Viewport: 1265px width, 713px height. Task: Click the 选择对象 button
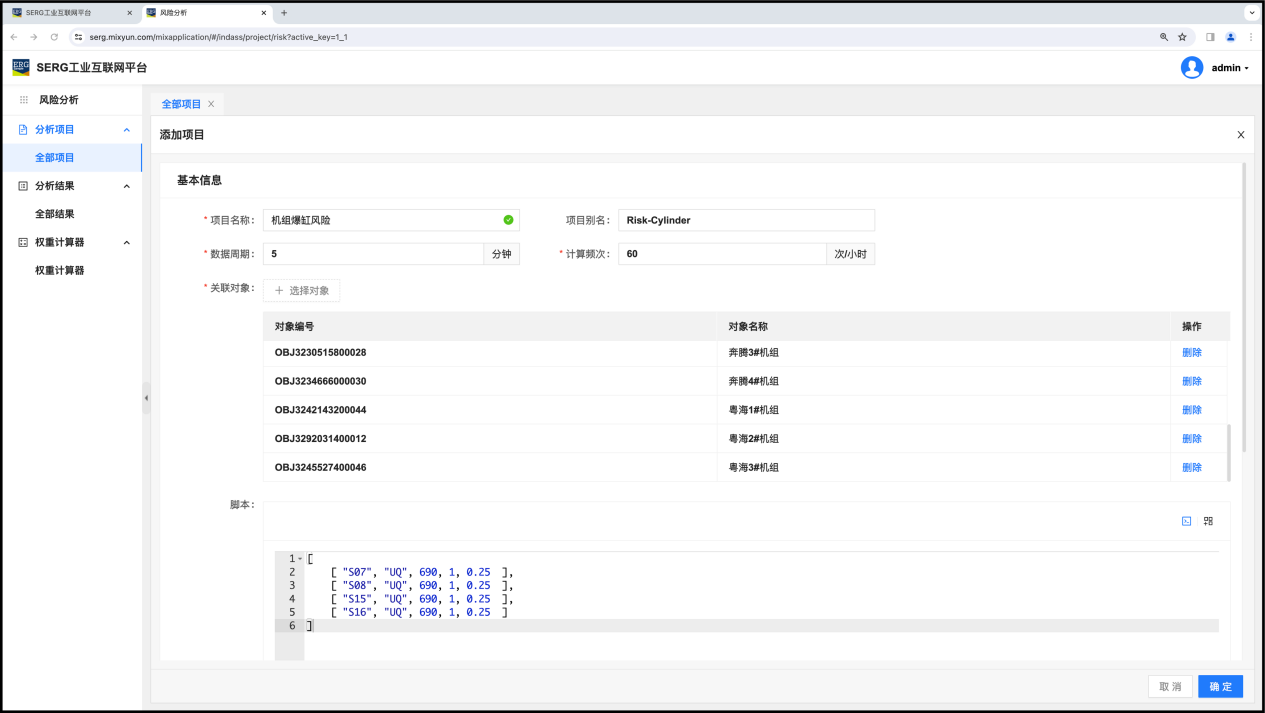pos(302,290)
